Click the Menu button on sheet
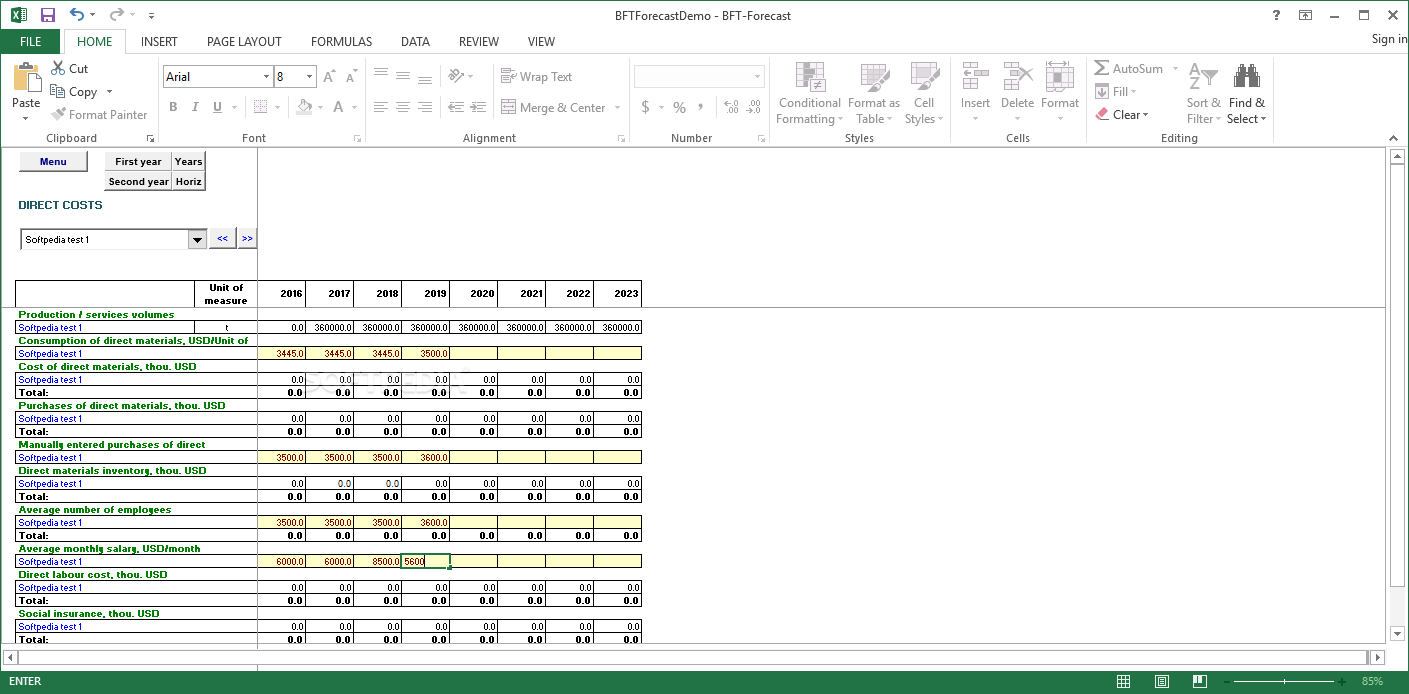 pyautogui.click(x=53, y=161)
